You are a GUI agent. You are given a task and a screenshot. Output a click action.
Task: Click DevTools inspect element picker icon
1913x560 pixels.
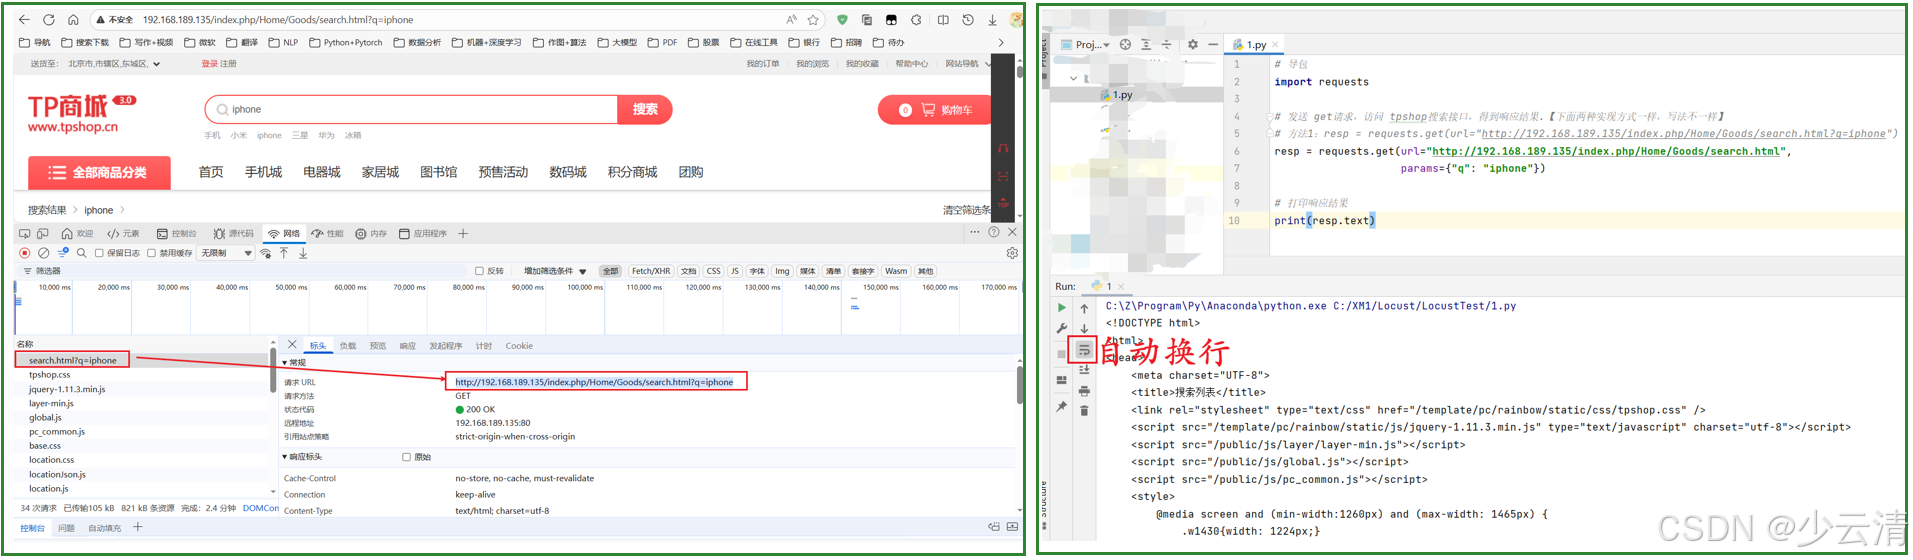click(25, 233)
